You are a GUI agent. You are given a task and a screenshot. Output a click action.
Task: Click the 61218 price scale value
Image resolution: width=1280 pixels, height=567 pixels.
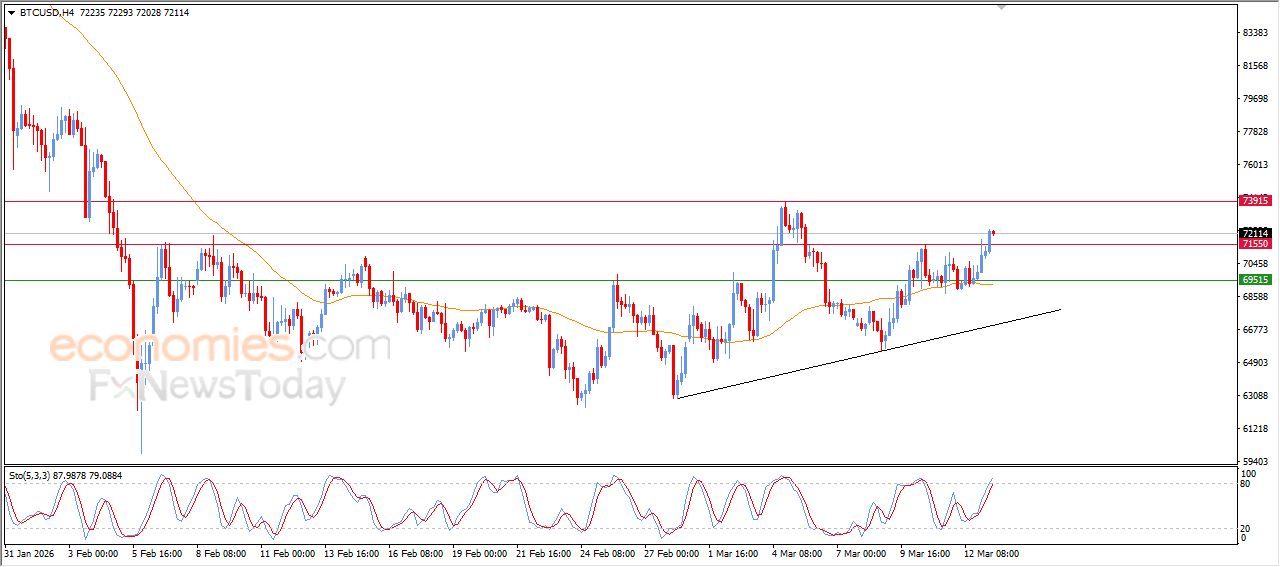[x=1255, y=429]
